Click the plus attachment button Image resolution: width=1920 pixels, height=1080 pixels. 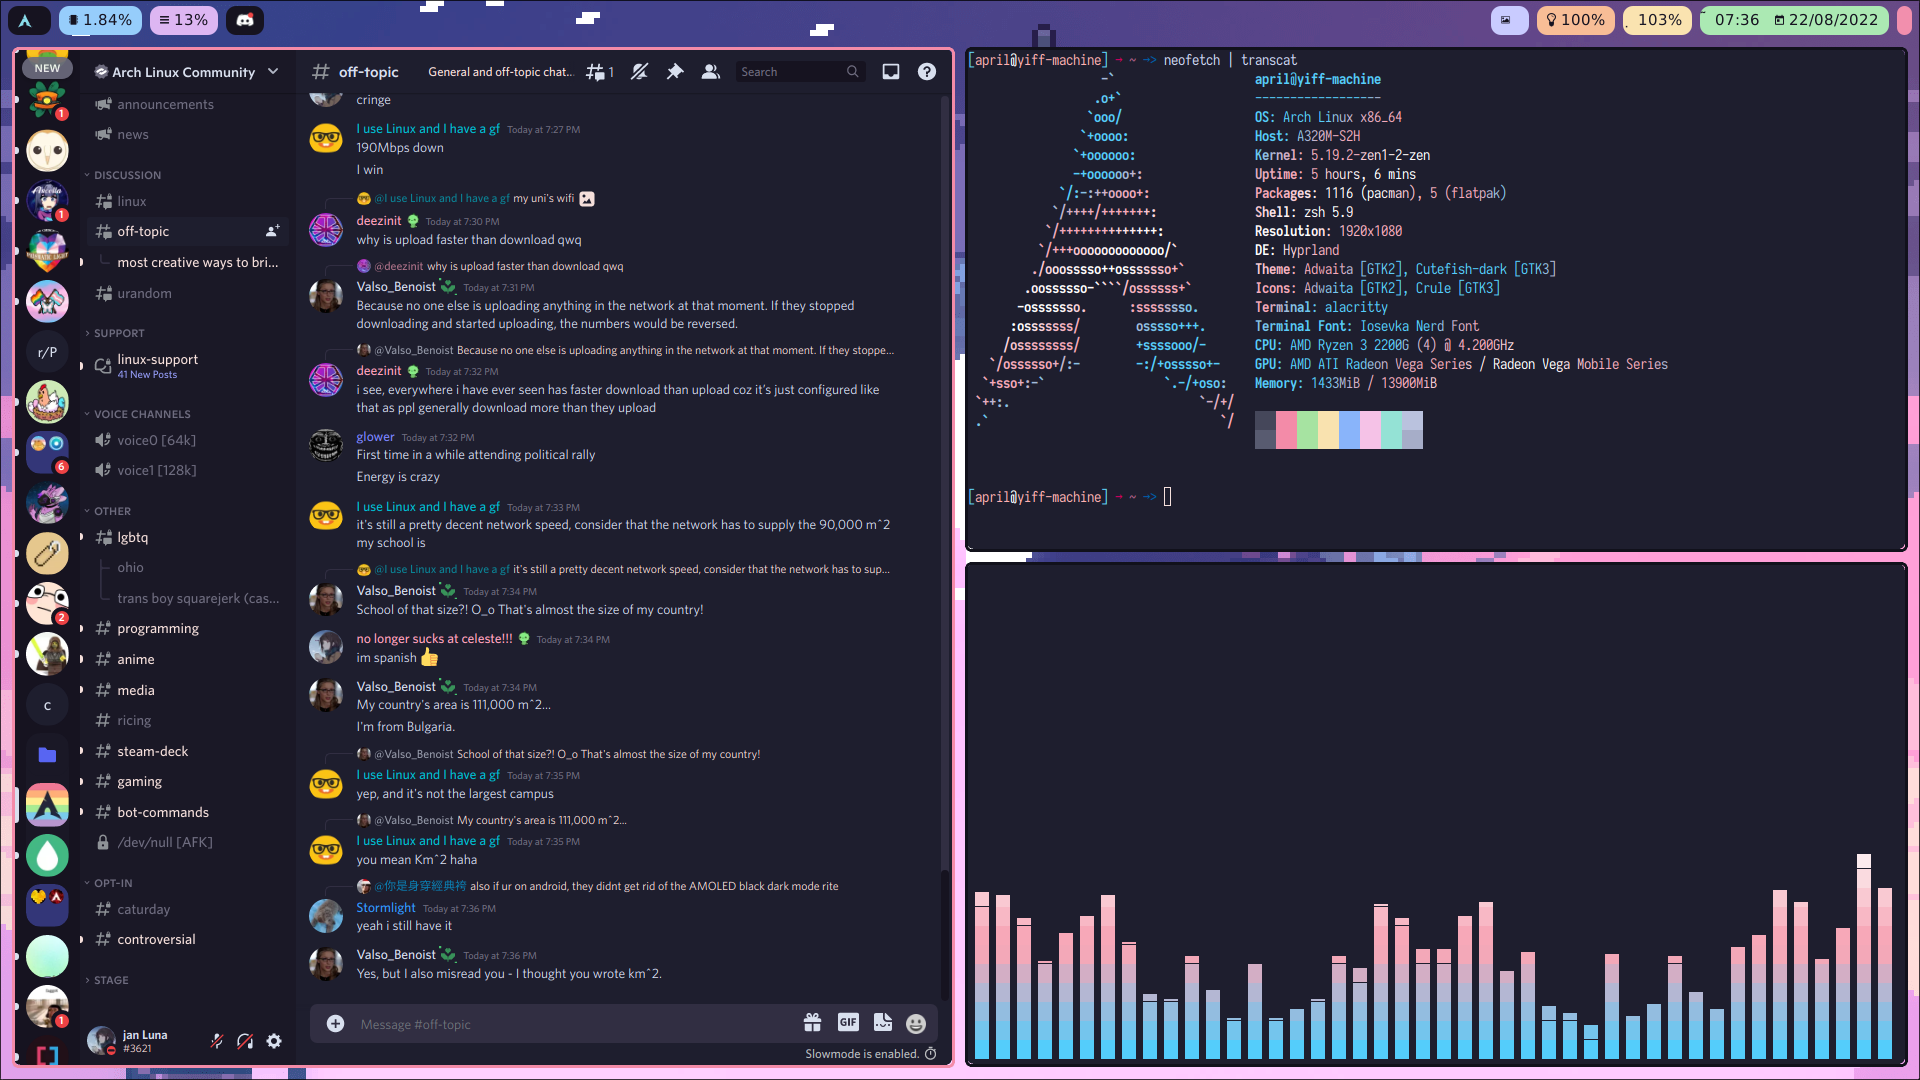(336, 1024)
